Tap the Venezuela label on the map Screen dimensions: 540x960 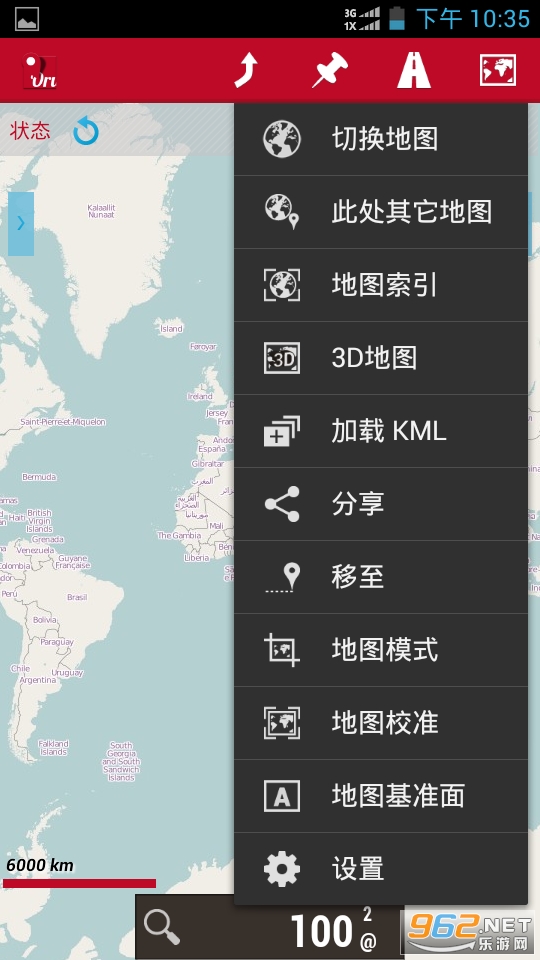click(36, 550)
